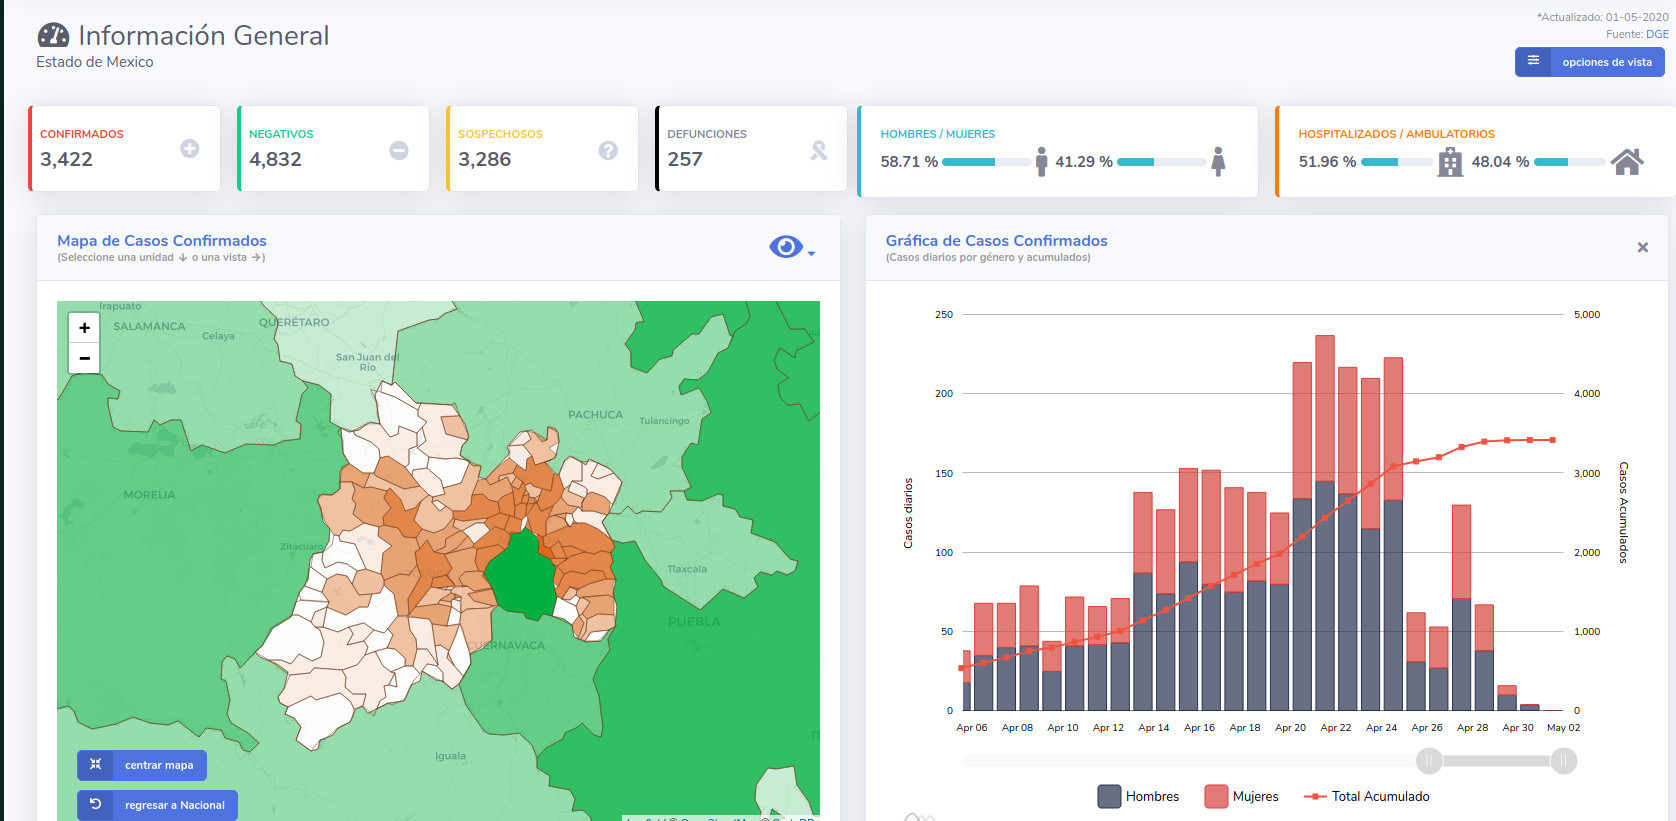Click the green highlighted region on map

(x=520, y=575)
